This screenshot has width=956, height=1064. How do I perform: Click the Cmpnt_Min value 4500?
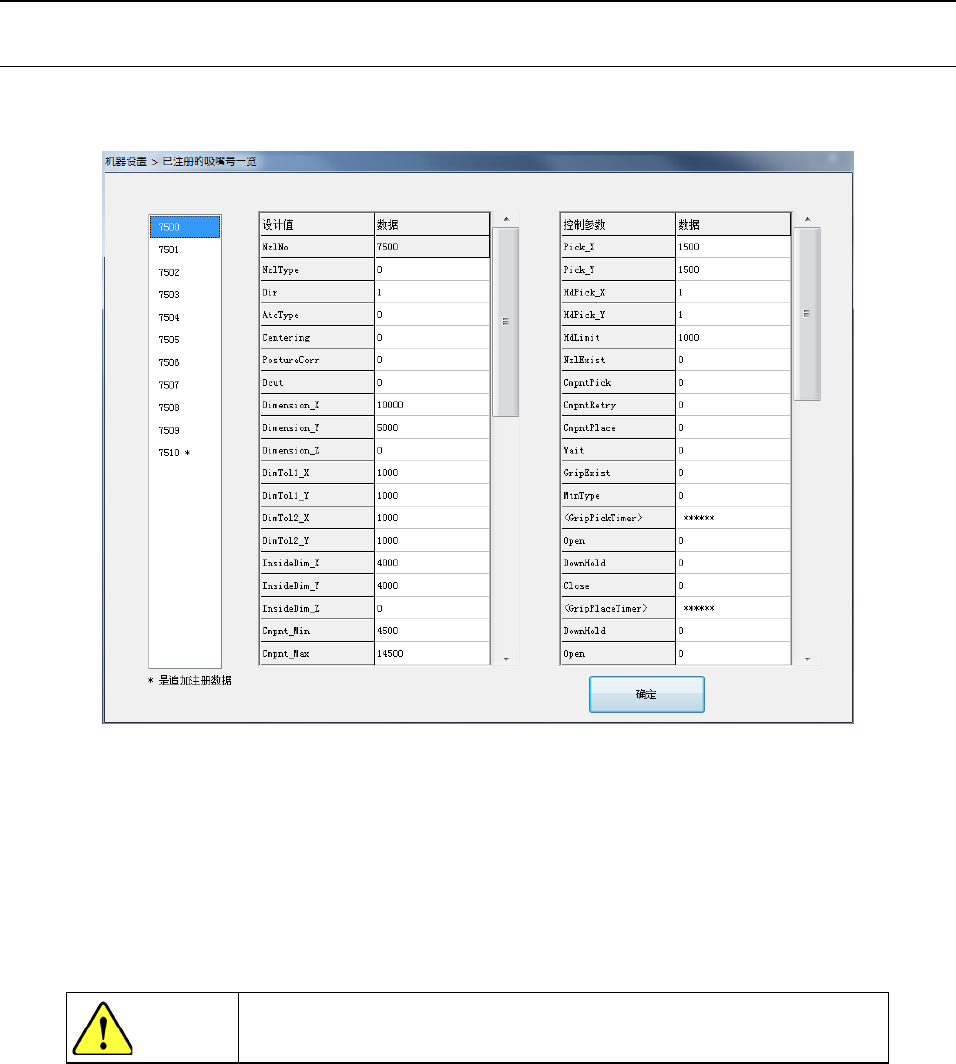(x=432, y=631)
